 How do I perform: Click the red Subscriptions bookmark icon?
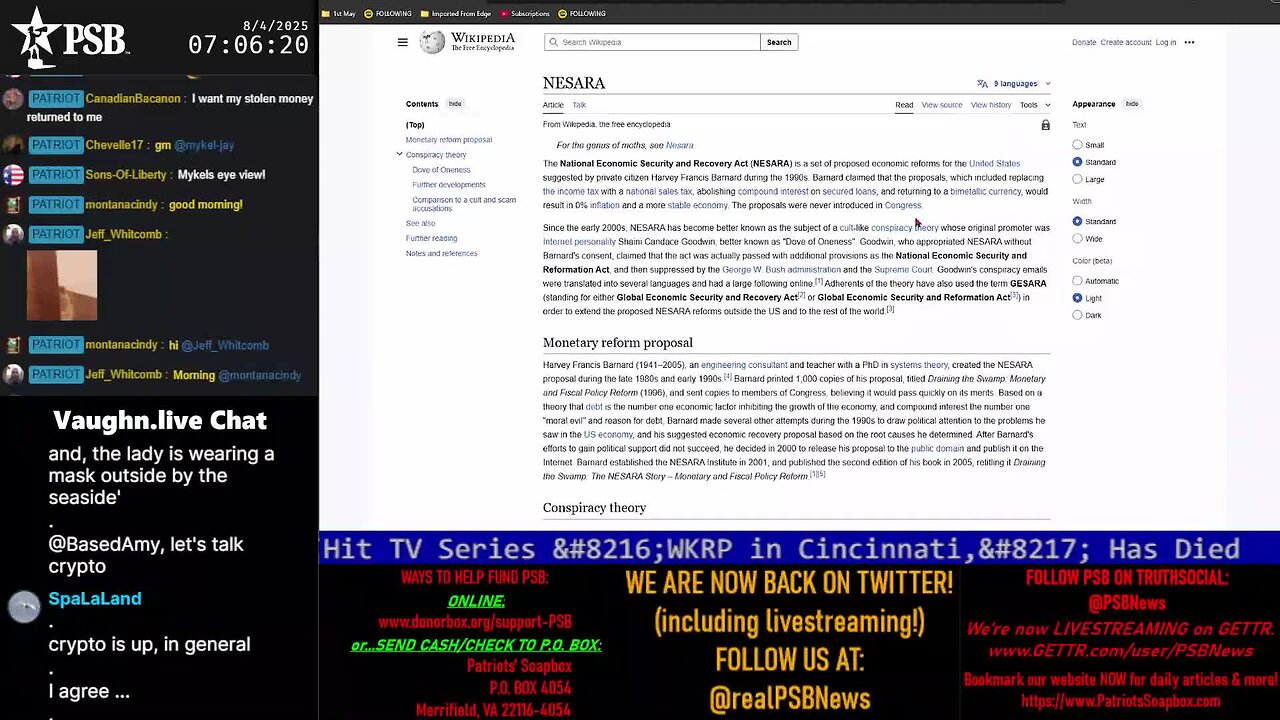pyautogui.click(x=504, y=14)
